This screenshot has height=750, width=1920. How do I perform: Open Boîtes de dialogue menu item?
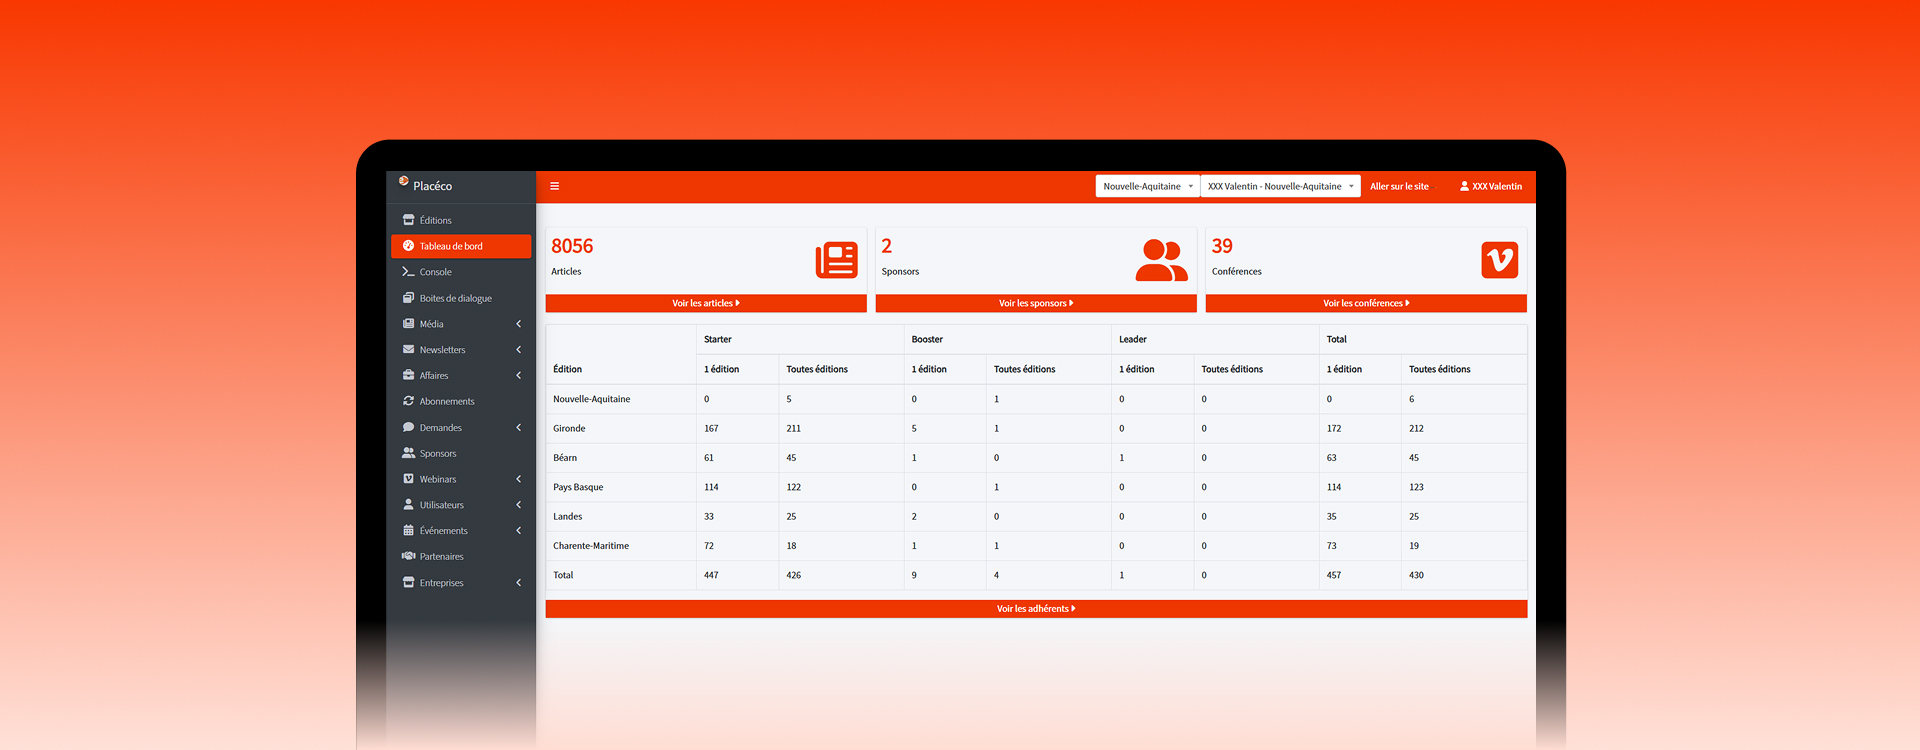455,298
